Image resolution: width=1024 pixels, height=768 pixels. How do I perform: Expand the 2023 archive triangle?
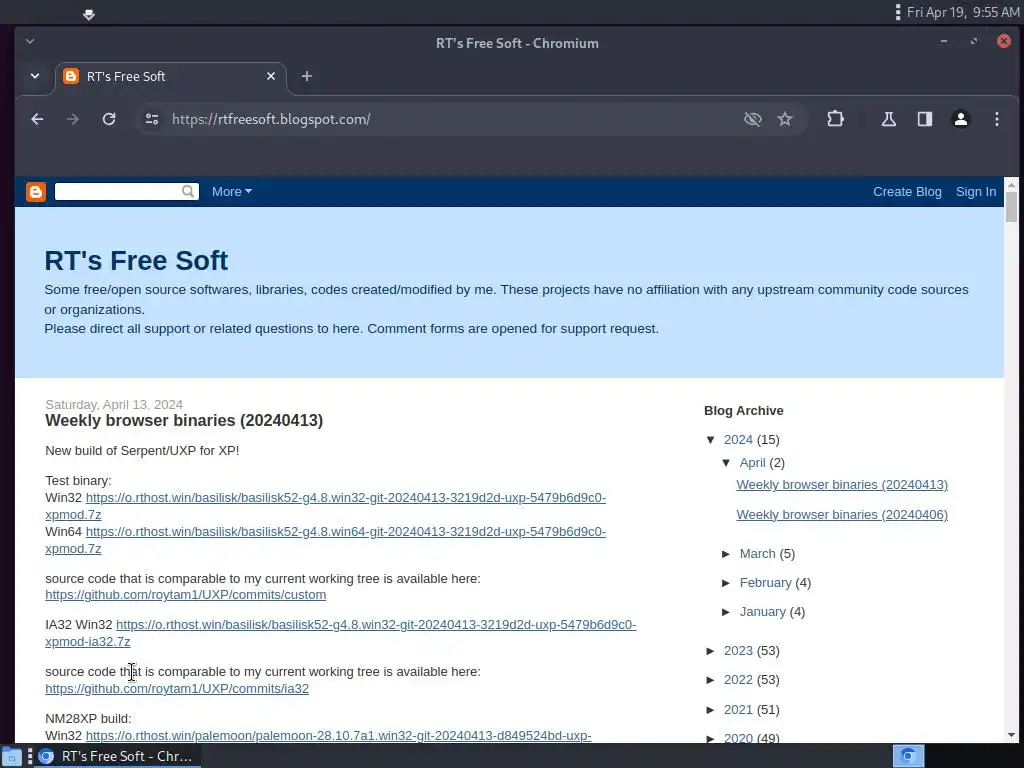(x=711, y=651)
